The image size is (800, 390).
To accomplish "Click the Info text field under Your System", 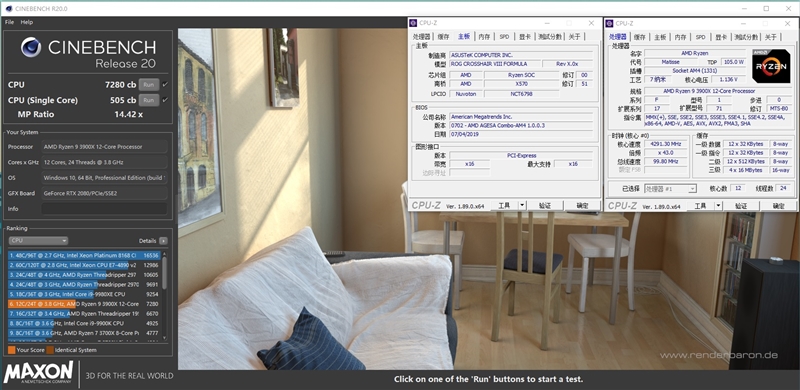I will click(104, 208).
